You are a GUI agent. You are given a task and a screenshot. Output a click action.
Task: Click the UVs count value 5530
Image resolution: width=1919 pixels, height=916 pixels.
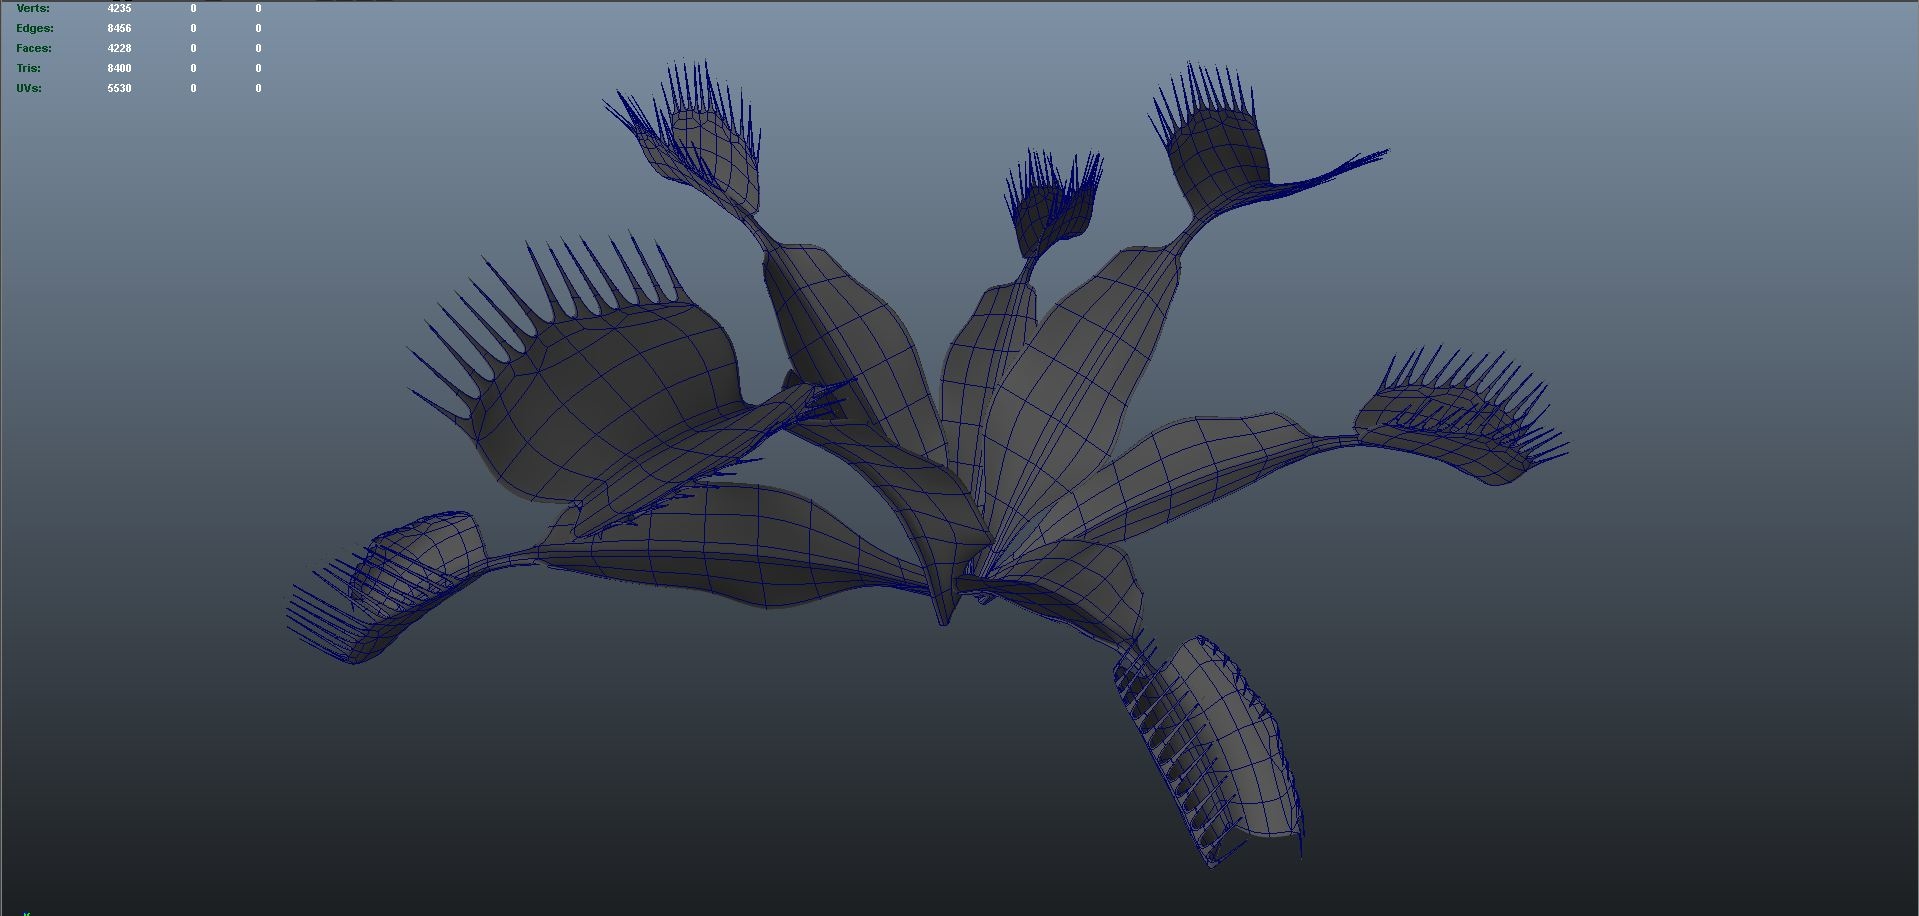[120, 88]
